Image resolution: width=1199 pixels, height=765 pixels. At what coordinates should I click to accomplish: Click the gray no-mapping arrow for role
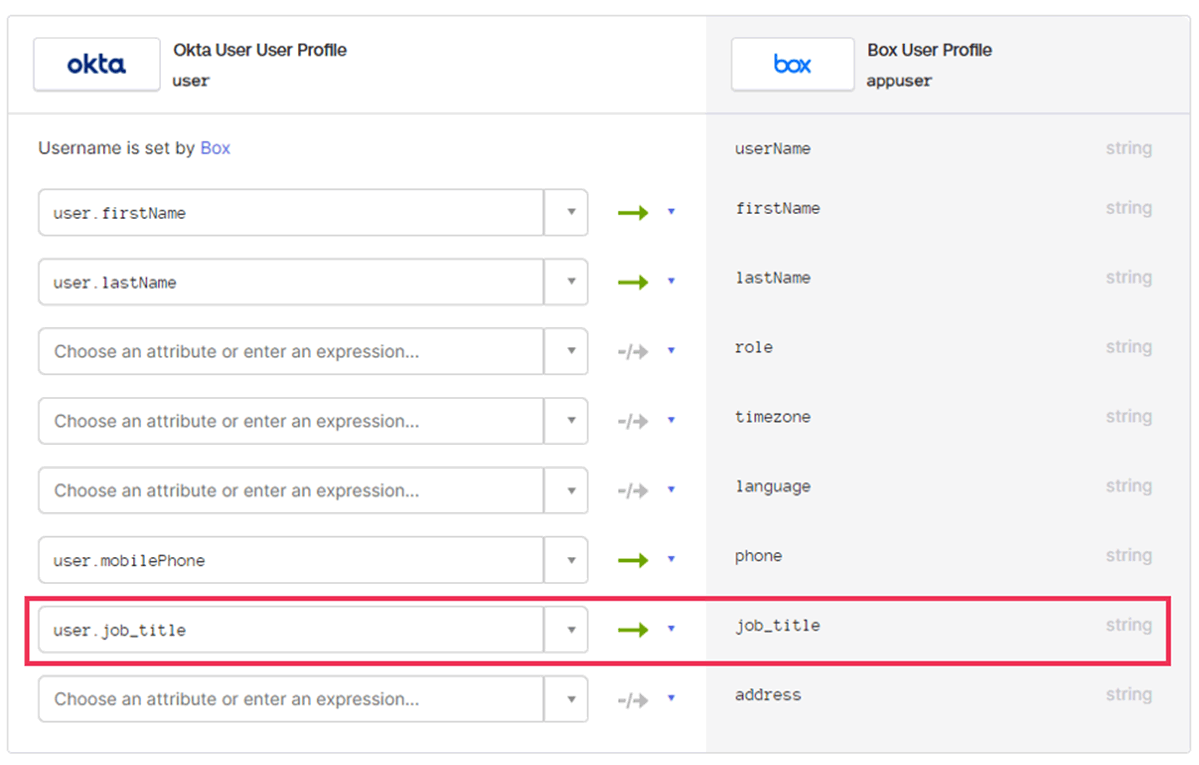(x=633, y=352)
